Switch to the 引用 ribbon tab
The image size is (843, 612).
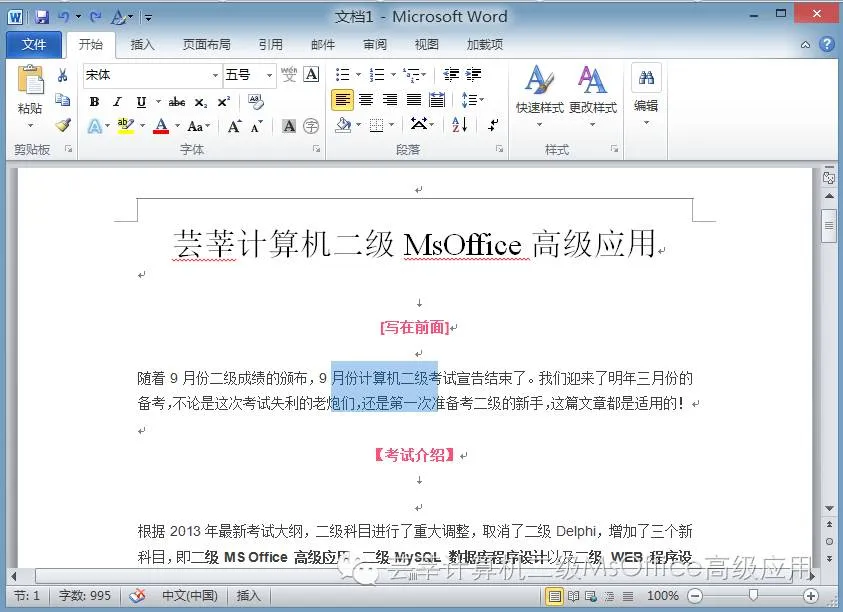click(x=270, y=45)
